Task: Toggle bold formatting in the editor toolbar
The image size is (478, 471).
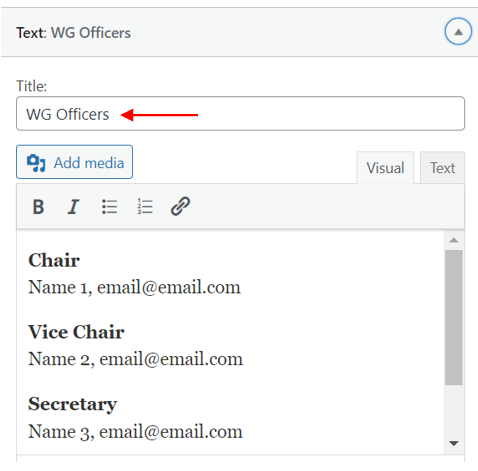Action: (38, 207)
